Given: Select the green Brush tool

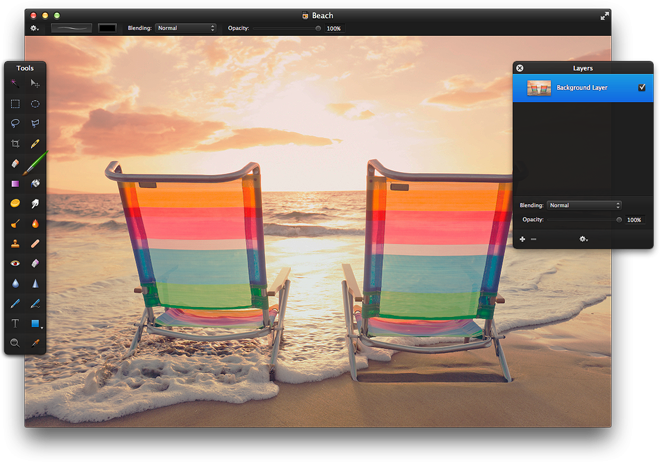Looking at the screenshot, I should click(x=35, y=163).
